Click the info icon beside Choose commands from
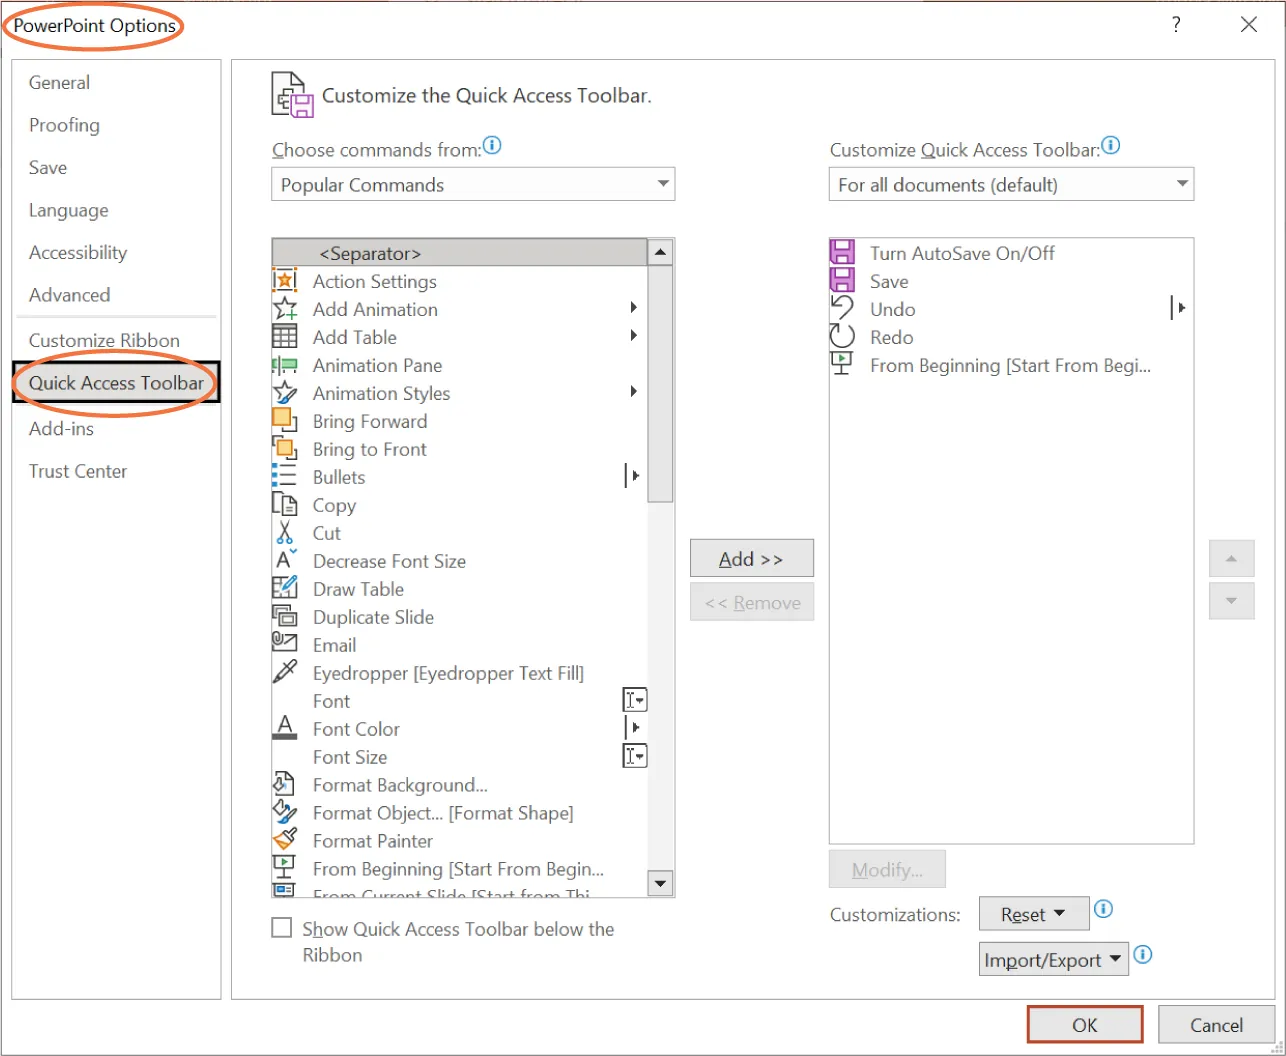The image size is (1286, 1056). tap(492, 145)
